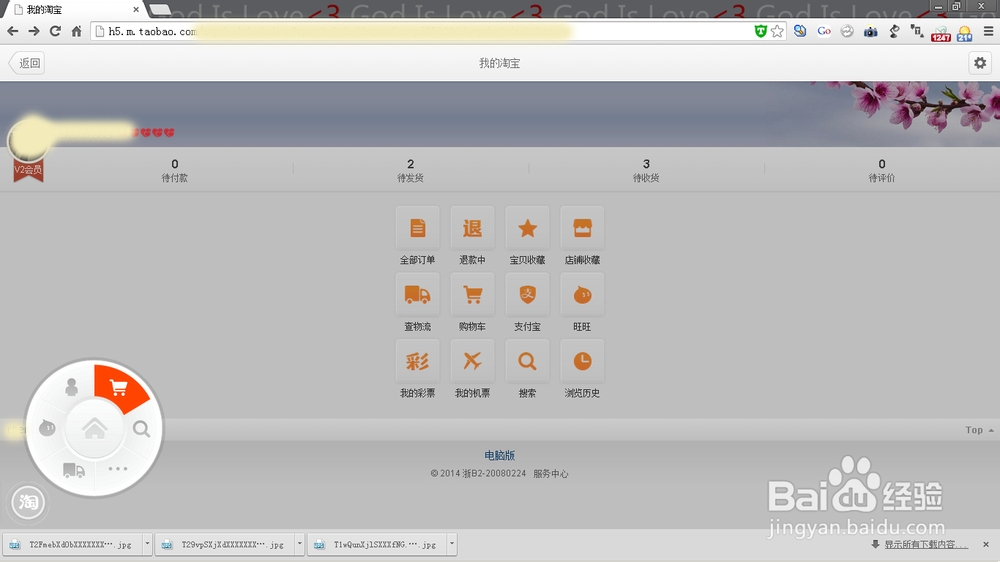Open 旺旺 chat icon in grid

(582, 295)
